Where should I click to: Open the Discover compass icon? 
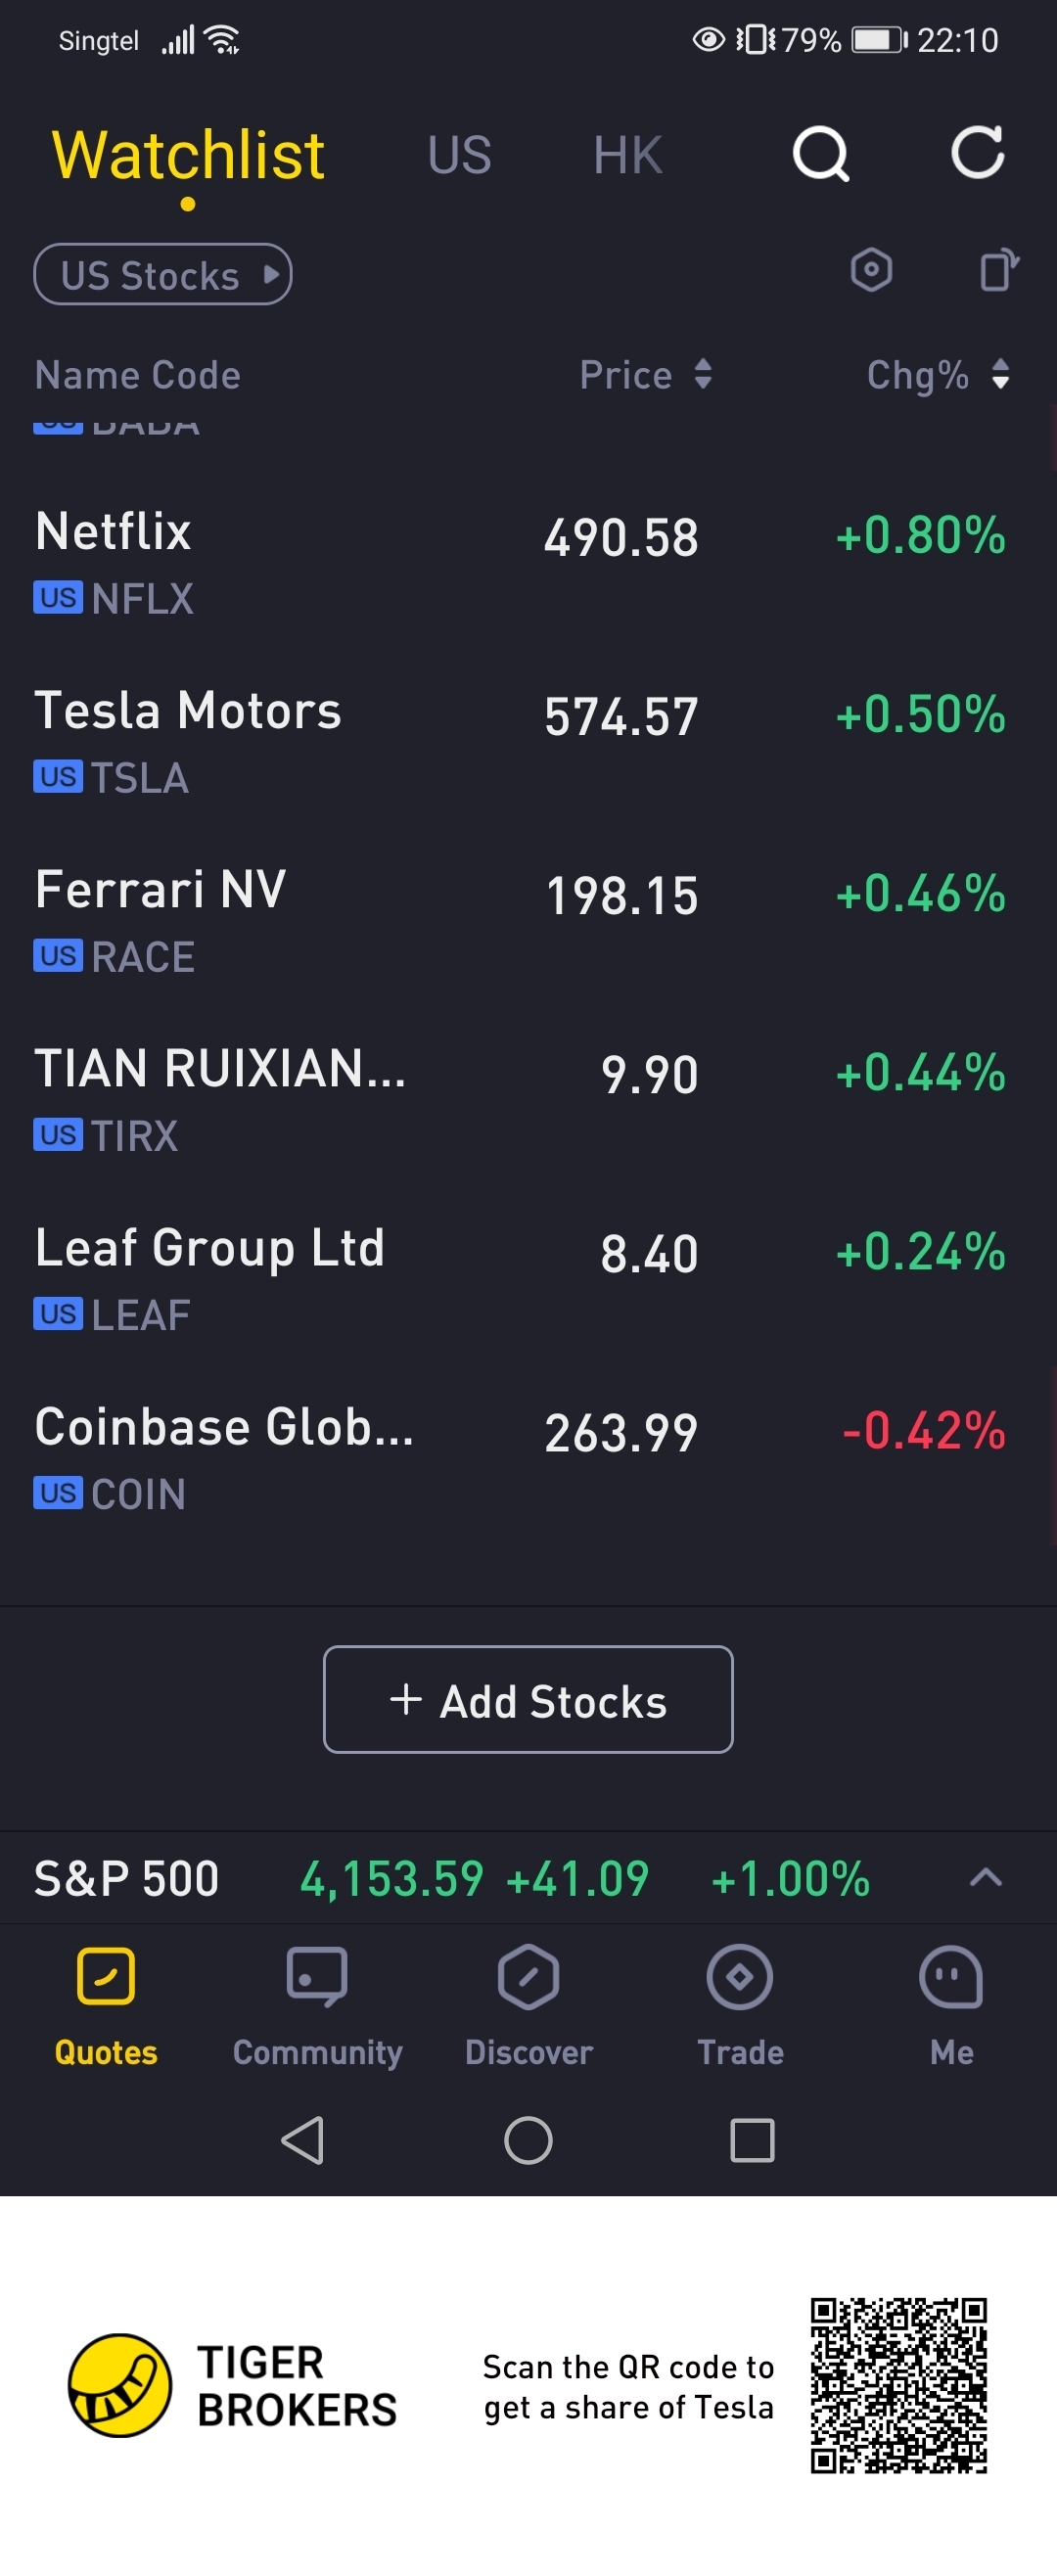click(x=528, y=1976)
